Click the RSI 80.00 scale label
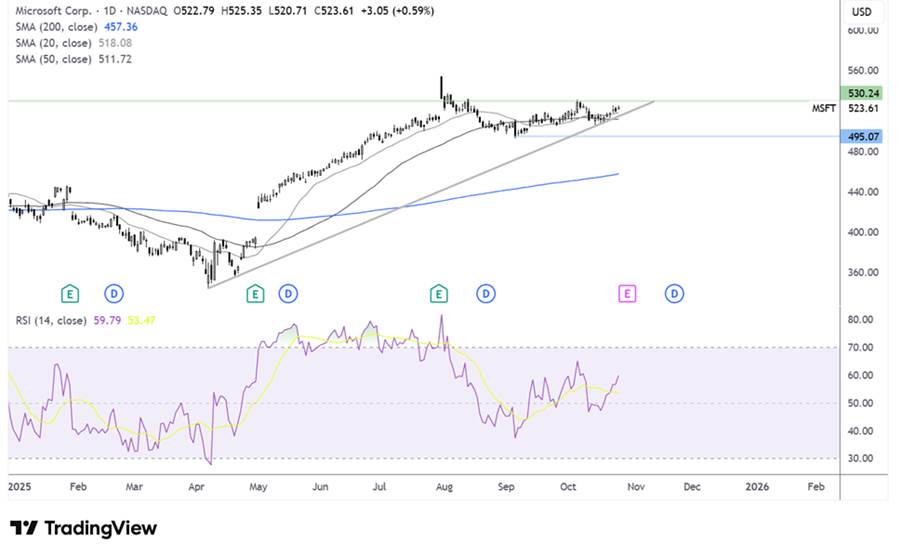902x556 pixels. [x=860, y=320]
